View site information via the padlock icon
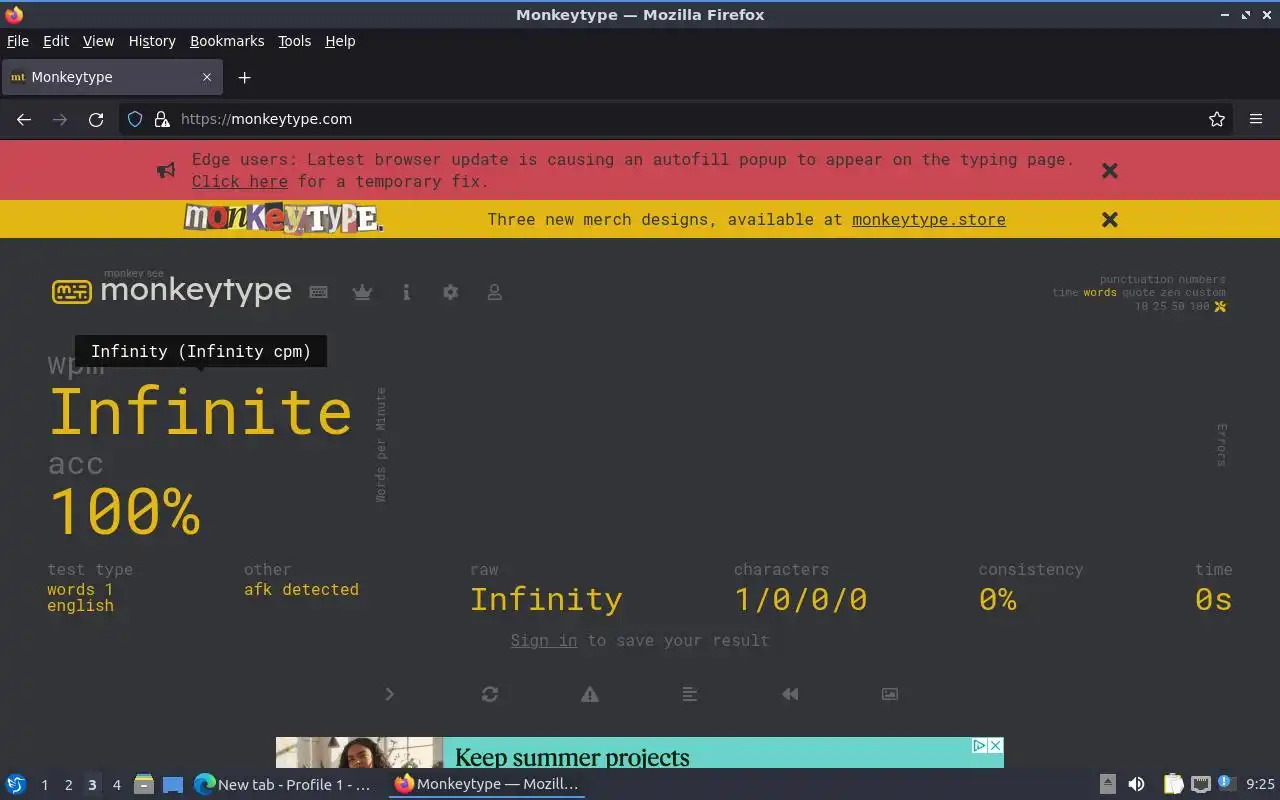 pyautogui.click(x=162, y=119)
